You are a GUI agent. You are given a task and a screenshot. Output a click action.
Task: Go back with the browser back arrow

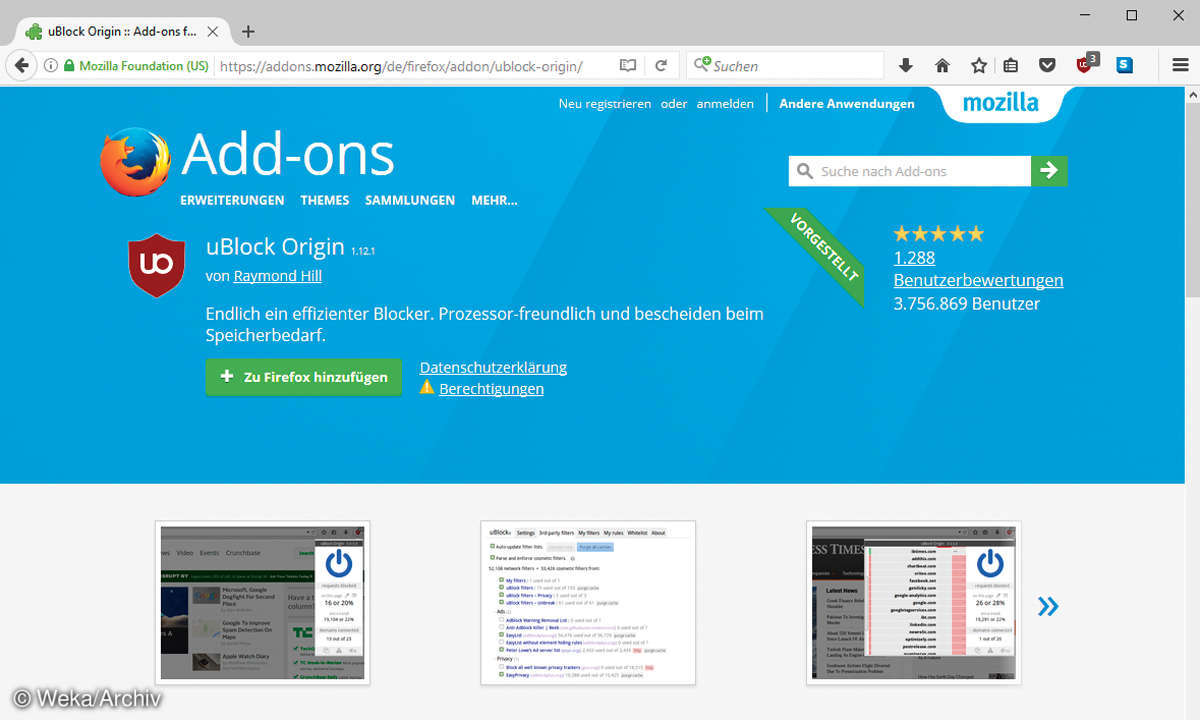[x=21, y=66]
